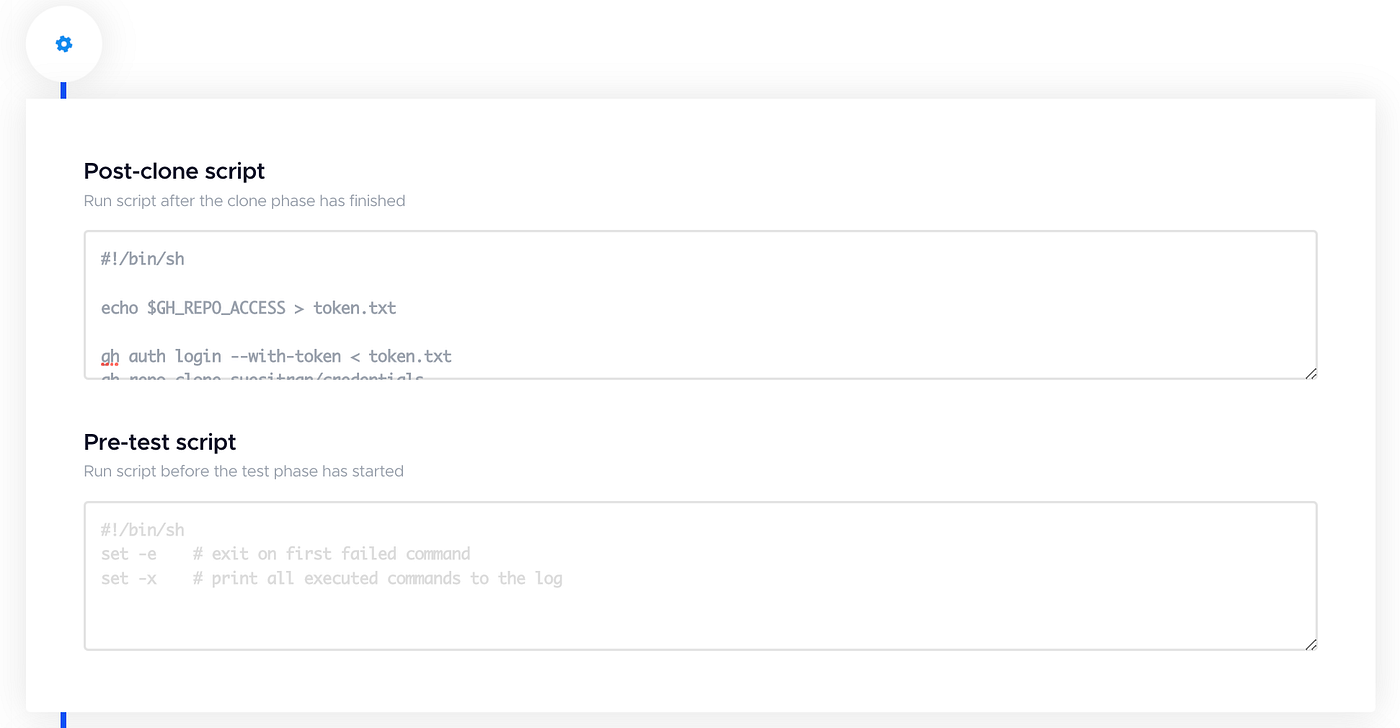
Task: Click the blue connector line above the panel
Action: [63, 88]
